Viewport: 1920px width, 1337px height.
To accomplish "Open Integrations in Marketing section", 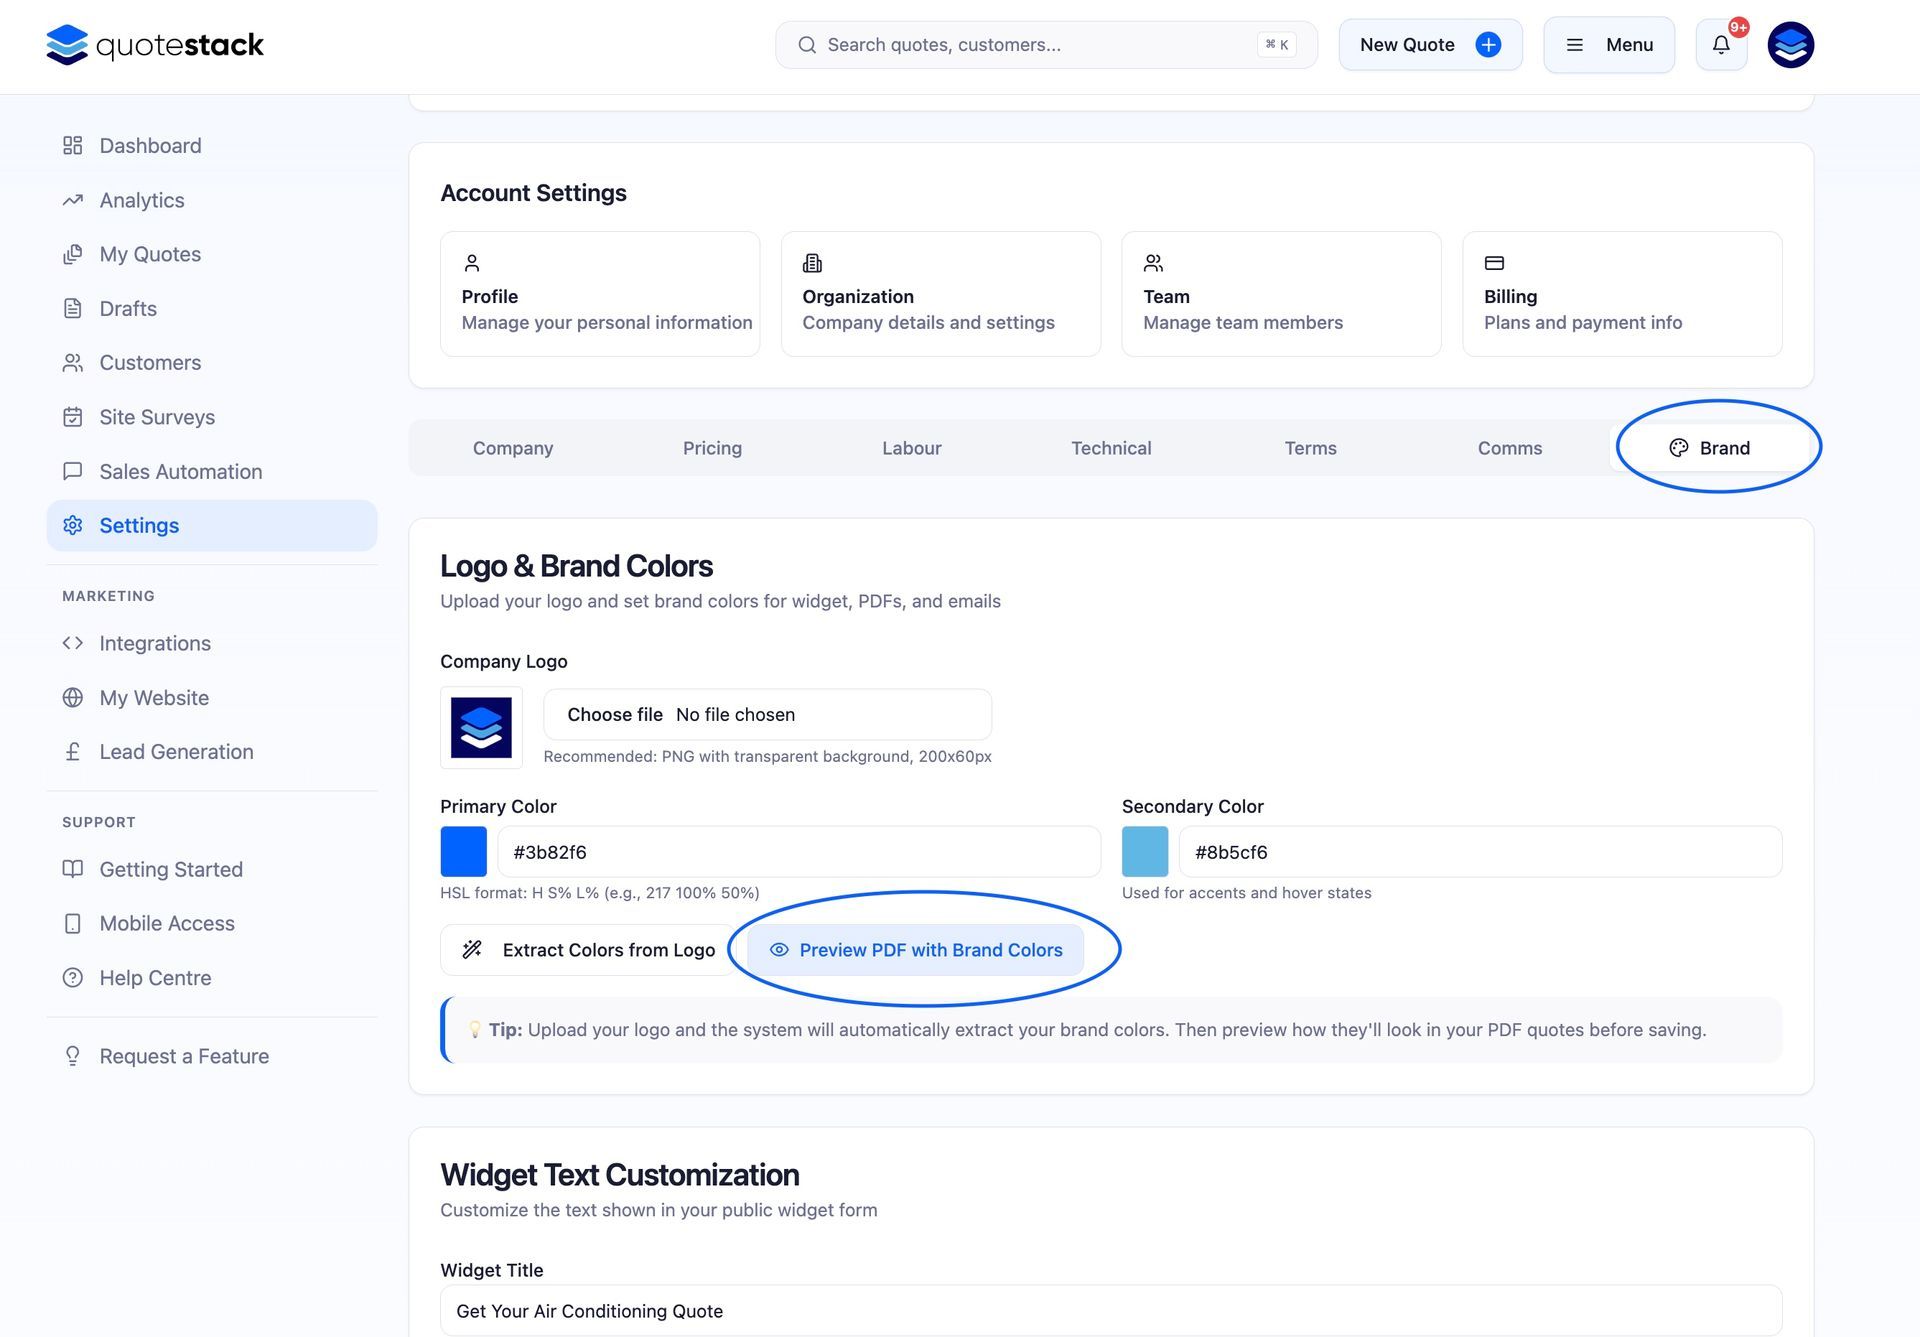I will pos(154,643).
